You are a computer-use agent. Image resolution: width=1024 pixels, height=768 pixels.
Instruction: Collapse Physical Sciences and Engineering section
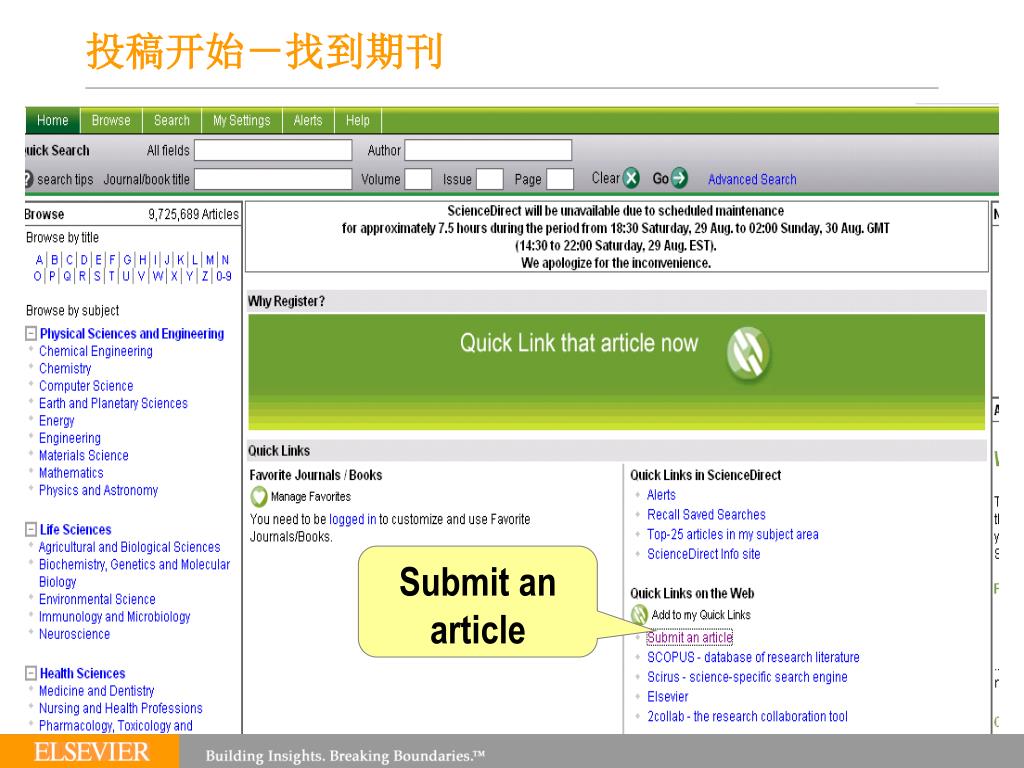pos(31,334)
